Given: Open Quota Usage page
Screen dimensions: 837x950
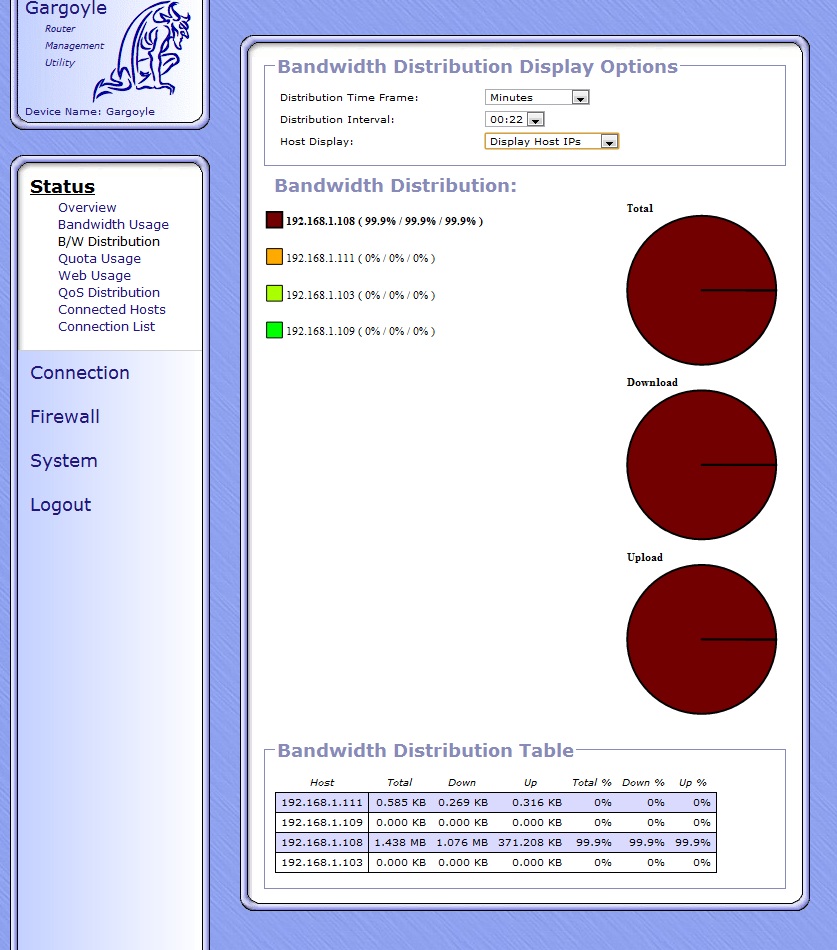Looking at the screenshot, I should 99,258.
